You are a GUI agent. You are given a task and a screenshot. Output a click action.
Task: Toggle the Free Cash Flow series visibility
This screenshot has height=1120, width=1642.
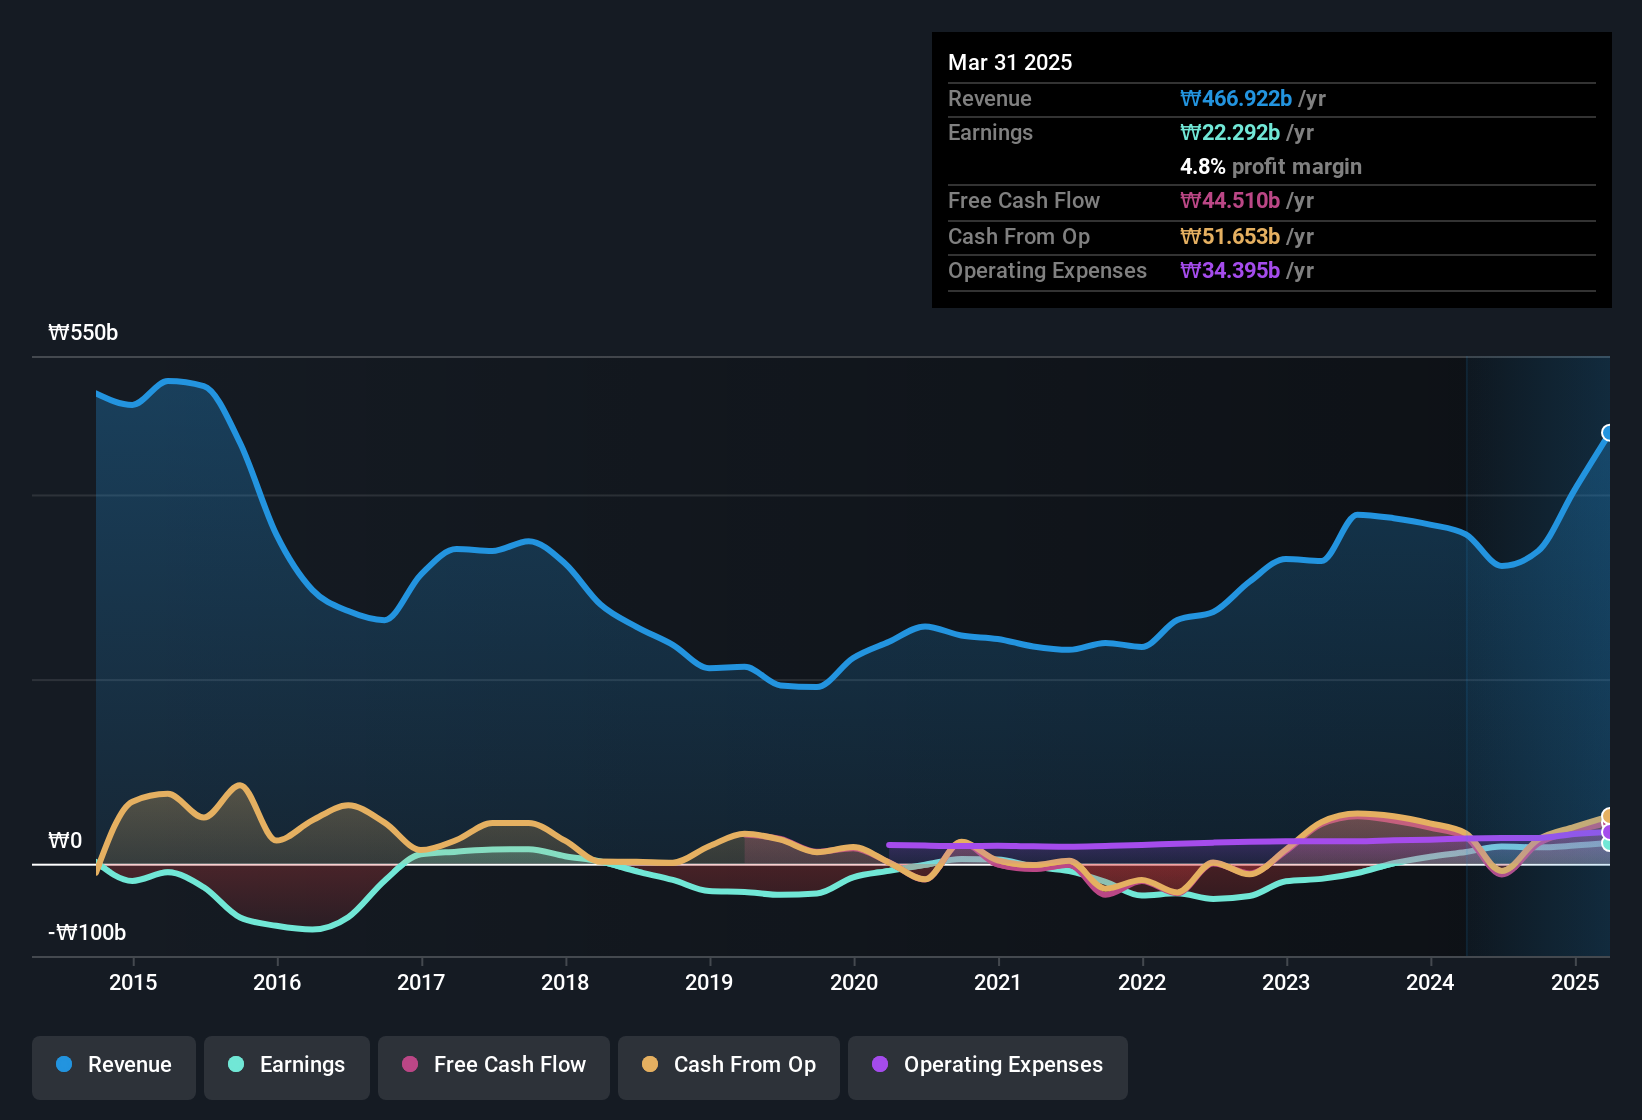click(493, 1065)
